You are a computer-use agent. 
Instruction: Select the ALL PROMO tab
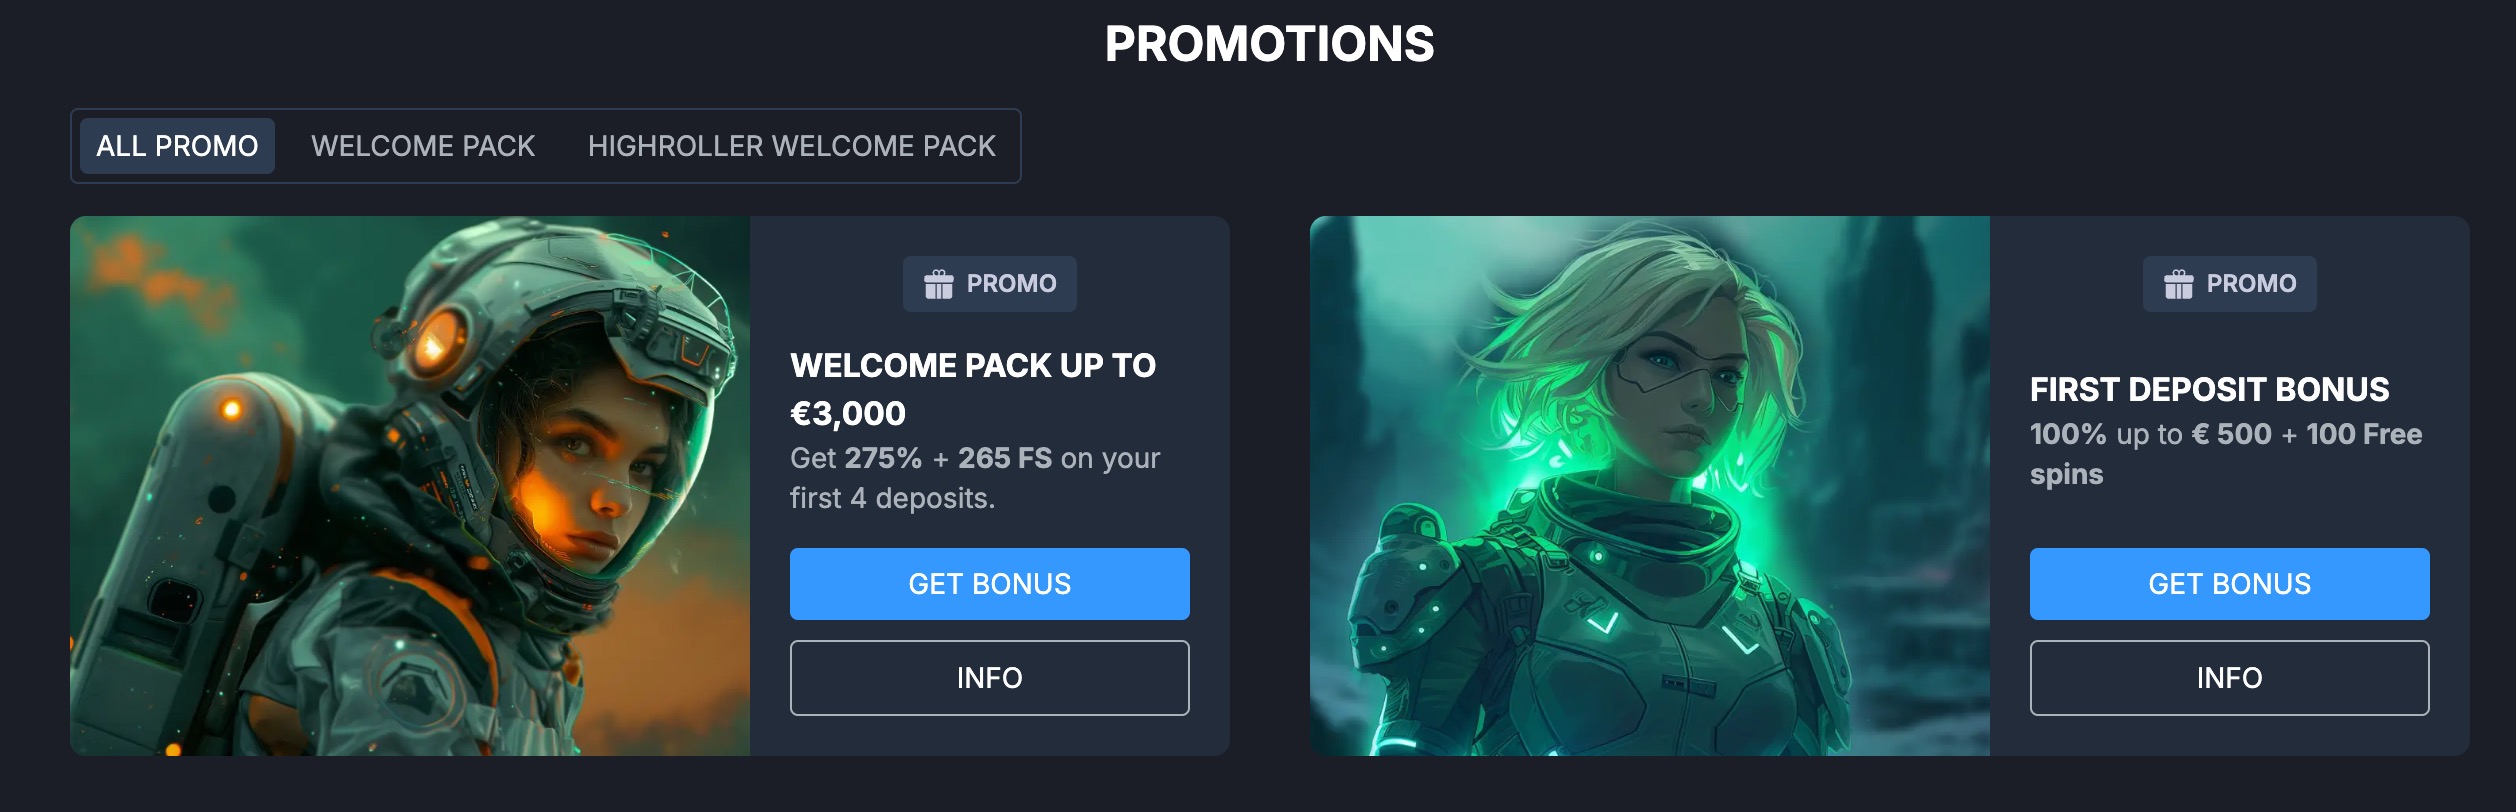177,146
